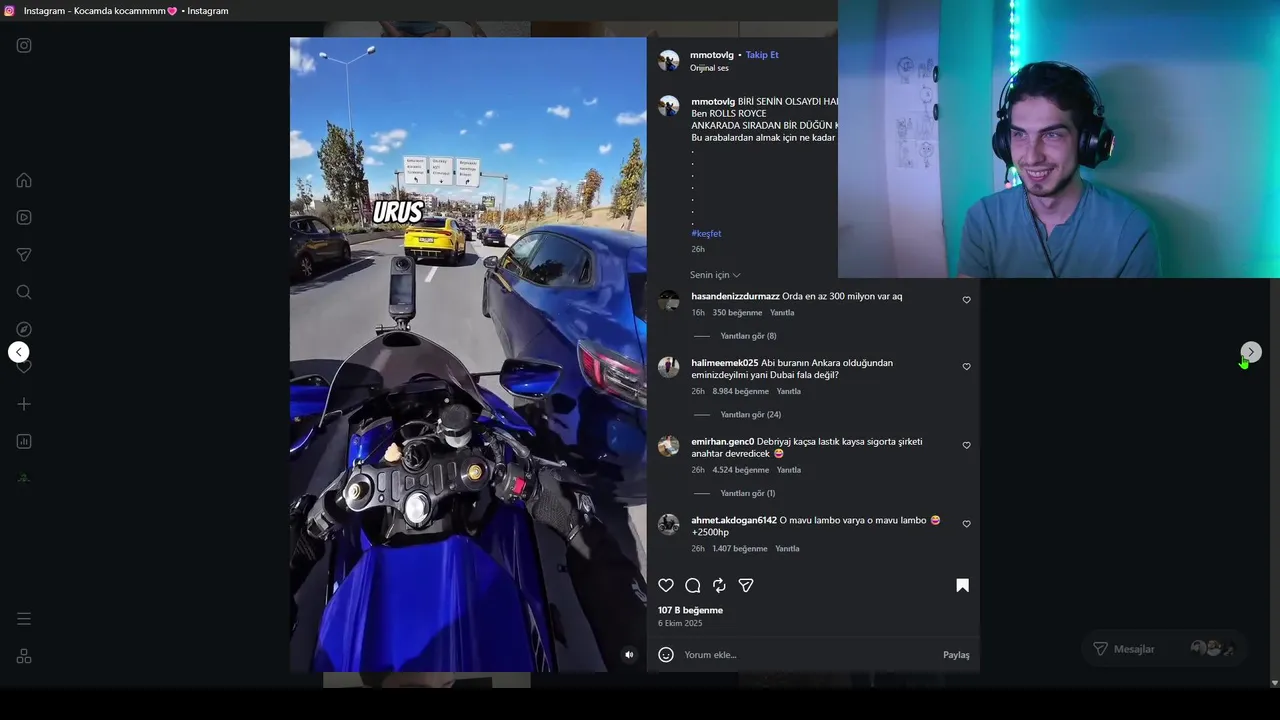The width and height of the screenshot is (1280, 720).
Task: Open the username 'emirhan.genc0' link
Action: click(722, 441)
